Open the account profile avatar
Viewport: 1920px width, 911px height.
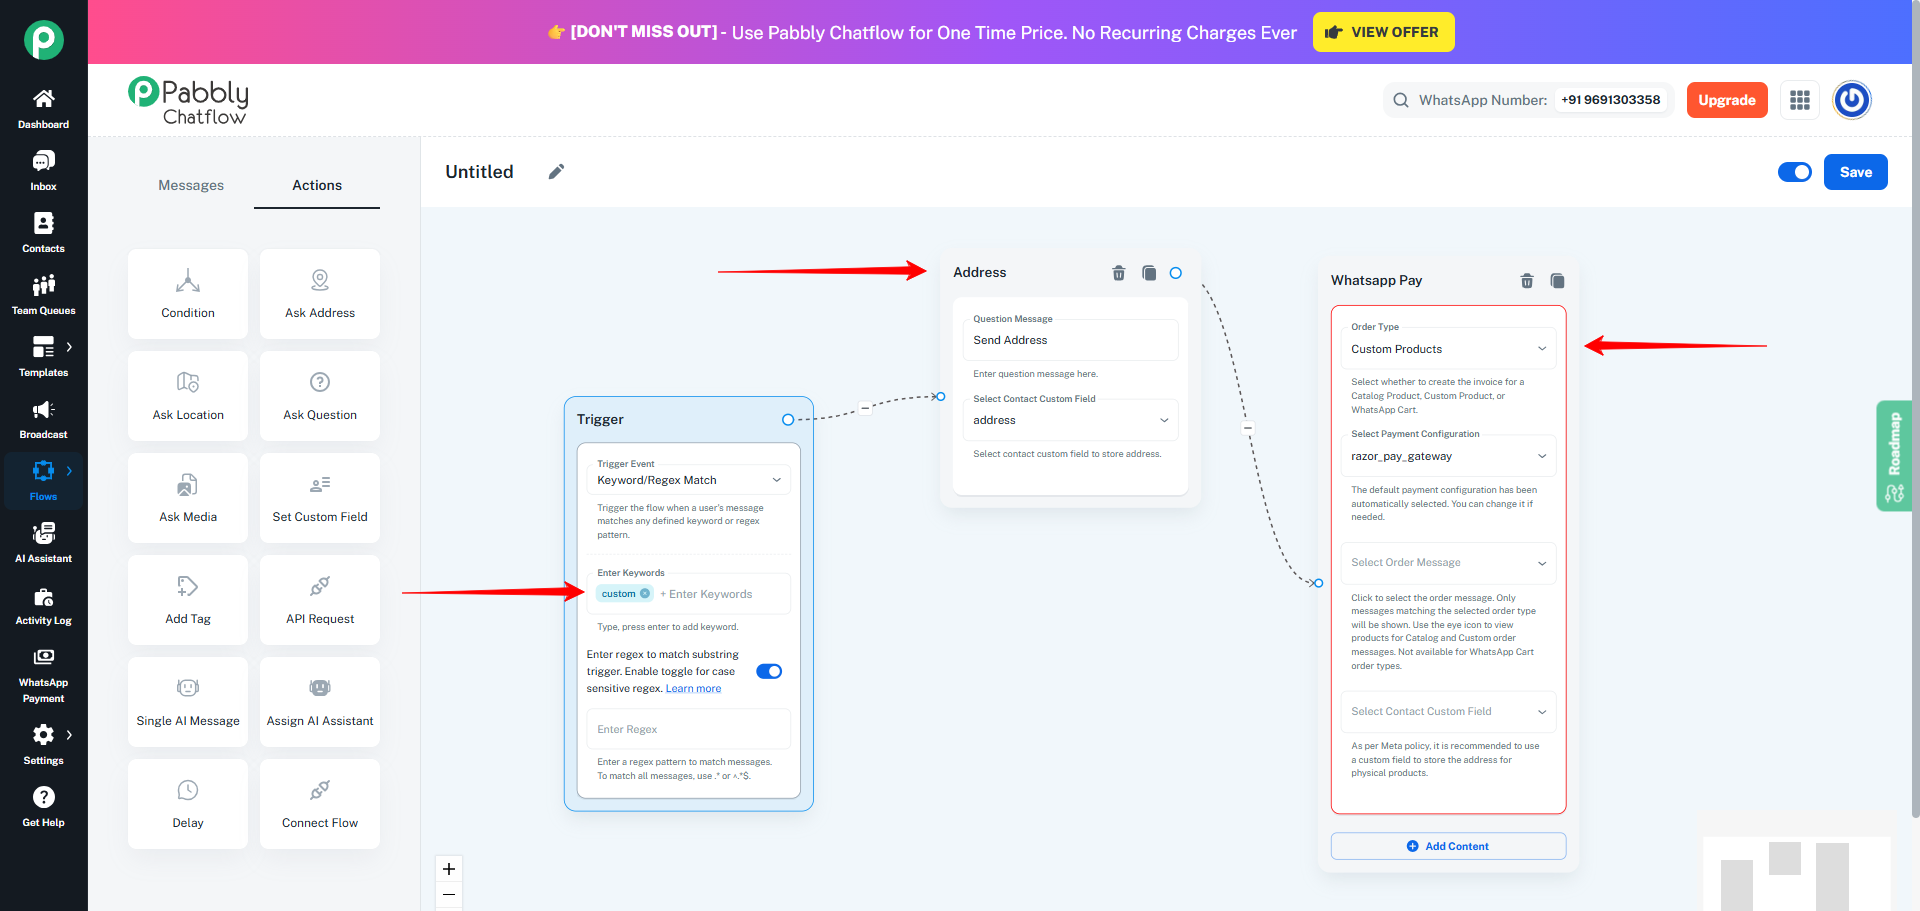point(1852,100)
